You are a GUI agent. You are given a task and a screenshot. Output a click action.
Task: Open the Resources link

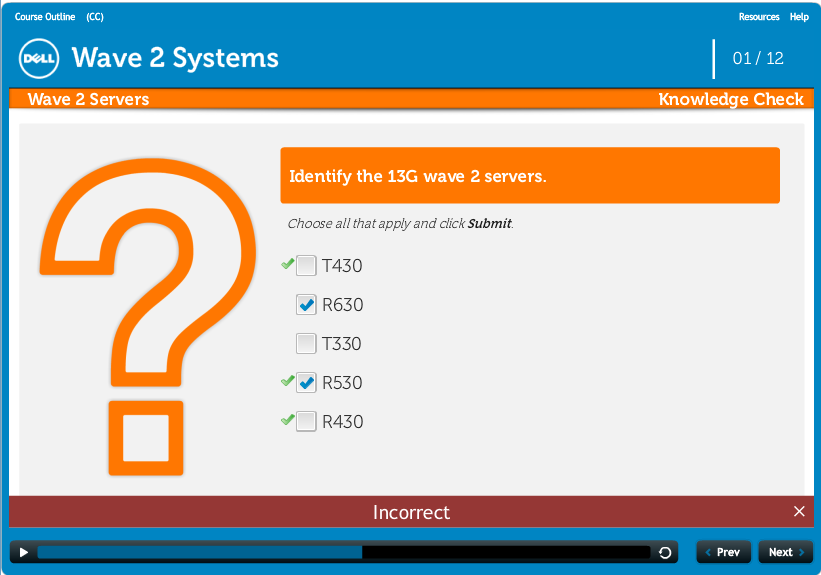tap(759, 17)
